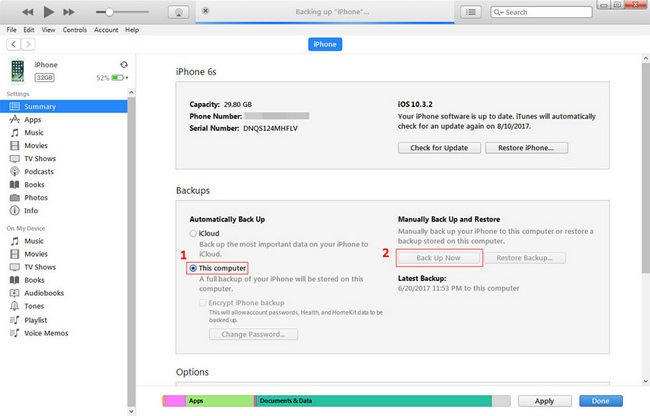Open the Account menu
Image resolution: width=650 pixels, height=416 pixels.
point(106,30)
